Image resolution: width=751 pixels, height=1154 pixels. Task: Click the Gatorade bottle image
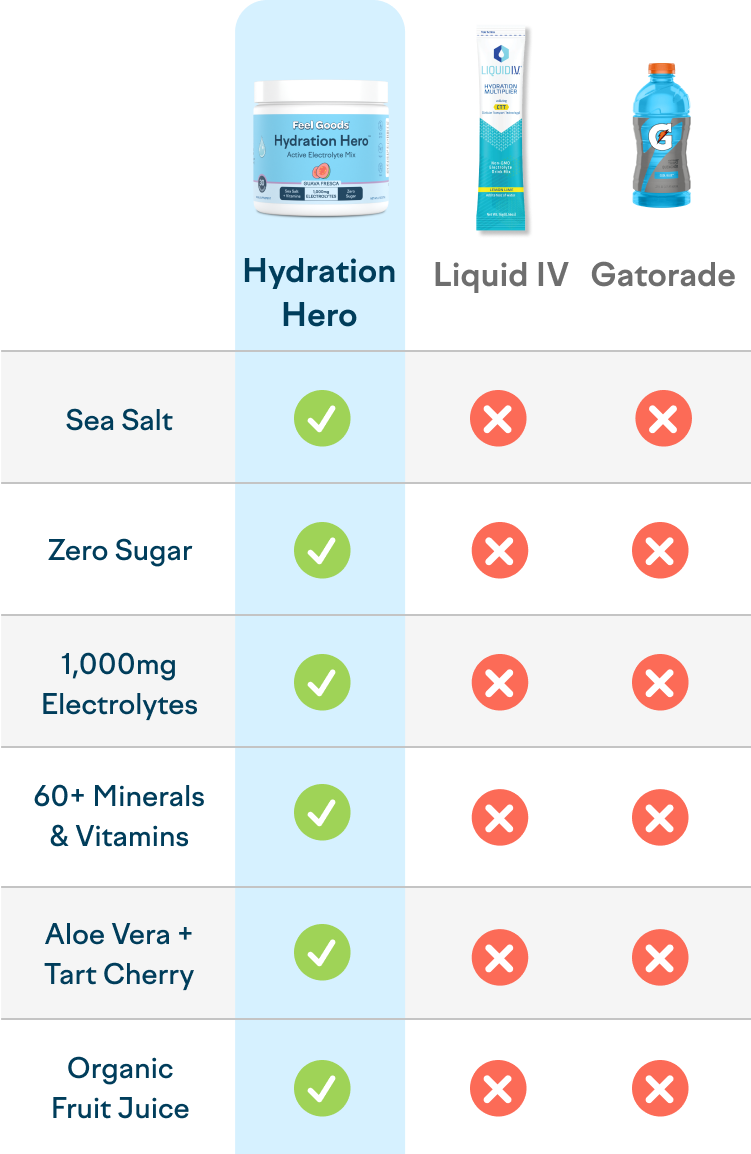coord(661,135)
